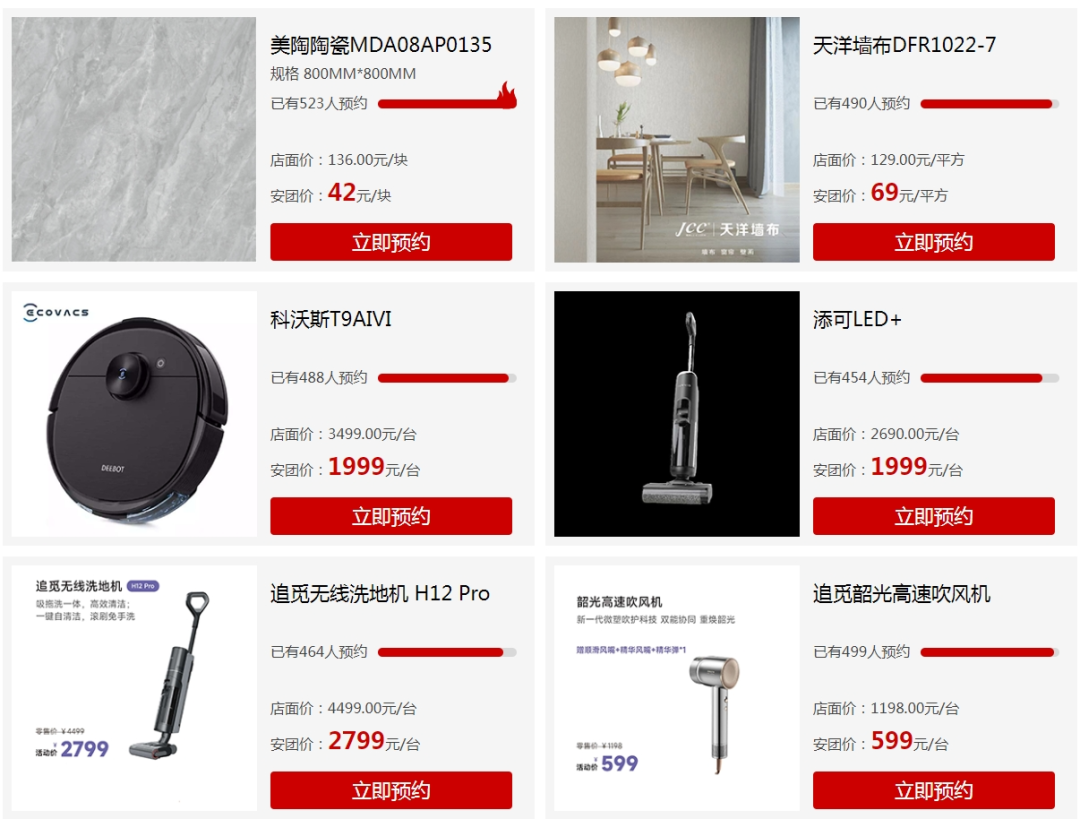Click 立即预约 for 追觅韶光高速吹风机
This screenshot has height=819, width=1080.
pos(933,790)
